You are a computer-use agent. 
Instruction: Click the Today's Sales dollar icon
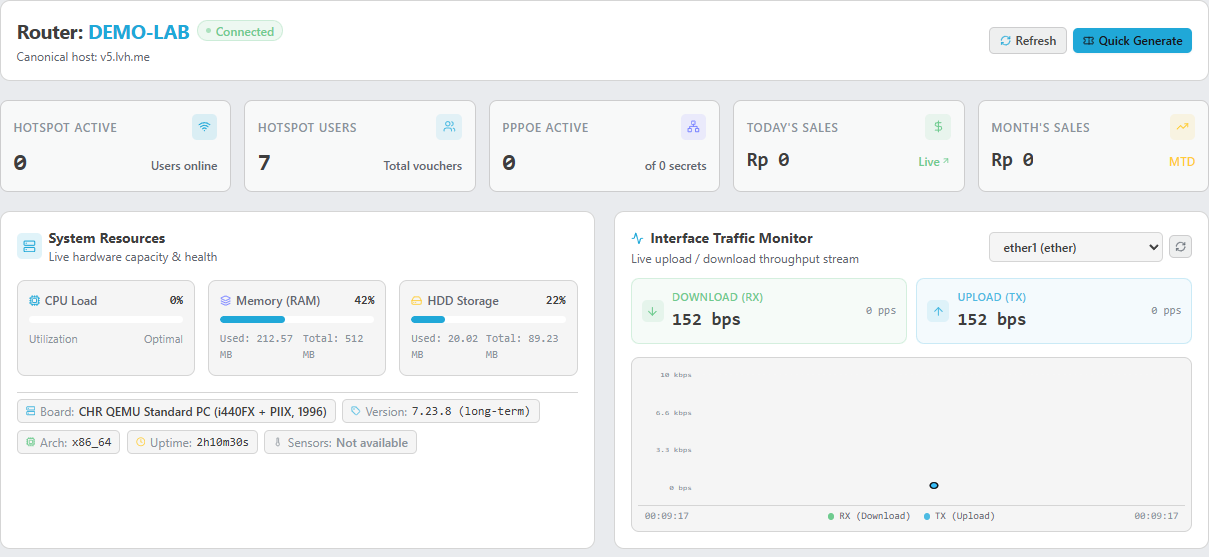coord(938,127)
